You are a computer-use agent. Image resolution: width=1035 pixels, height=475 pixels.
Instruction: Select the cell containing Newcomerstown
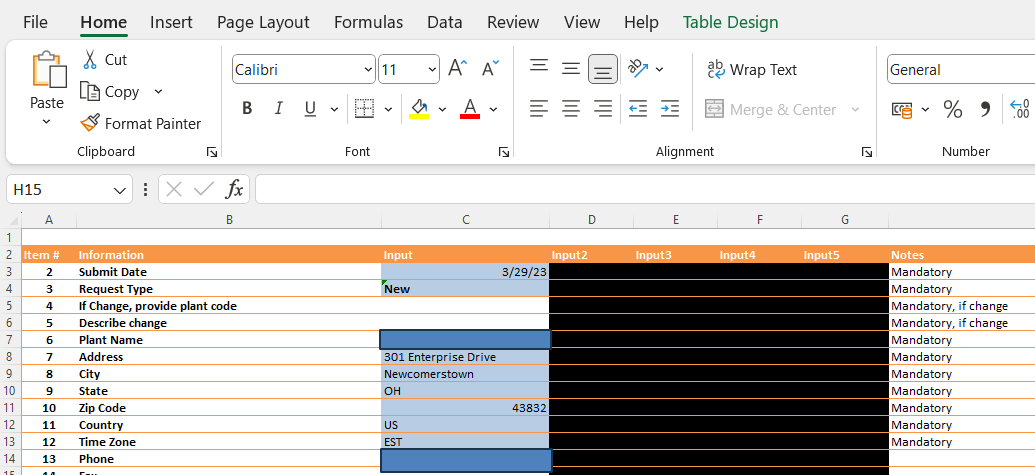[x=465, y=374]
